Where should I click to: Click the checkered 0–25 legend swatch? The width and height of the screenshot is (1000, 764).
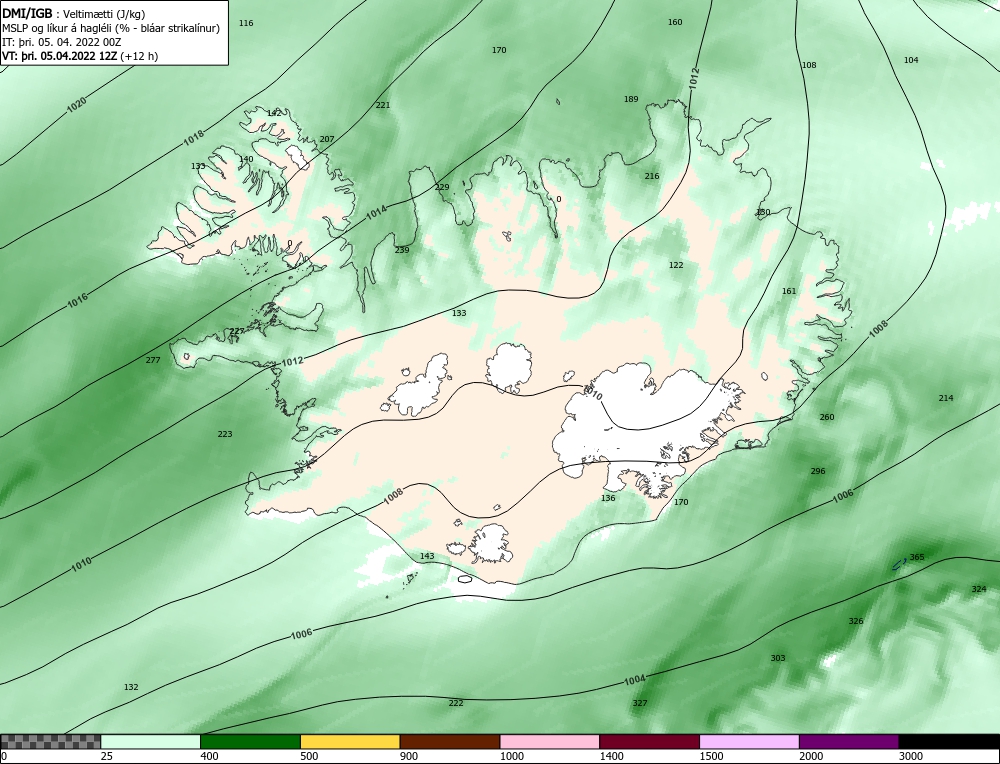pos(50,742)
